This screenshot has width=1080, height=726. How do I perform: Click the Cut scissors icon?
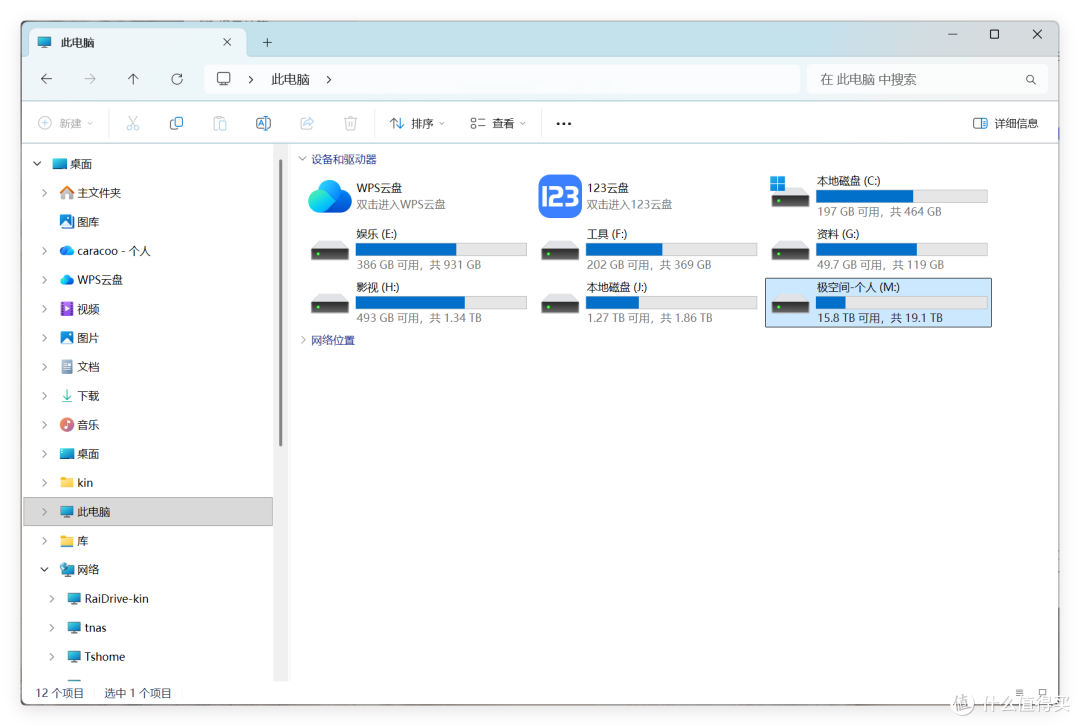tap(133, 123)
